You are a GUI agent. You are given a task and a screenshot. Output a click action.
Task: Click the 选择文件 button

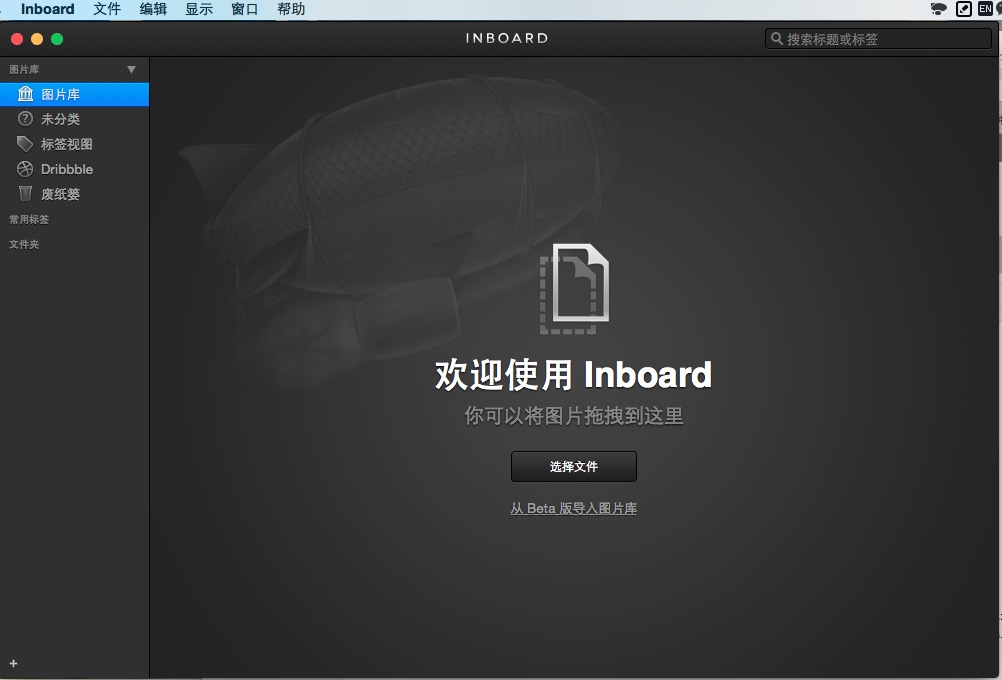[574, 467]
